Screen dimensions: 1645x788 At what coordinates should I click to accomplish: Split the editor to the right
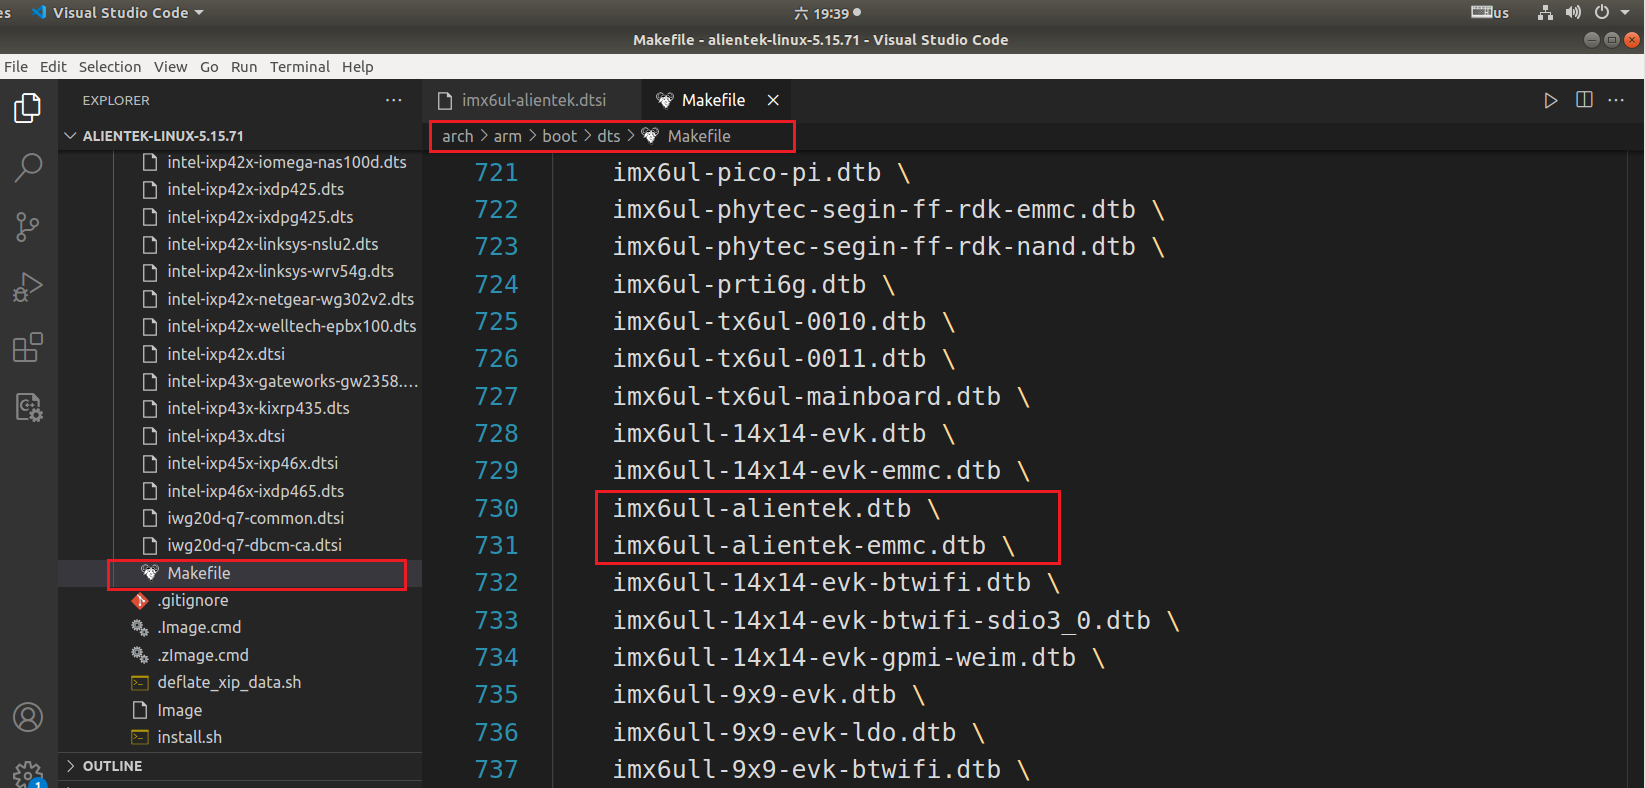[1584, 100]
